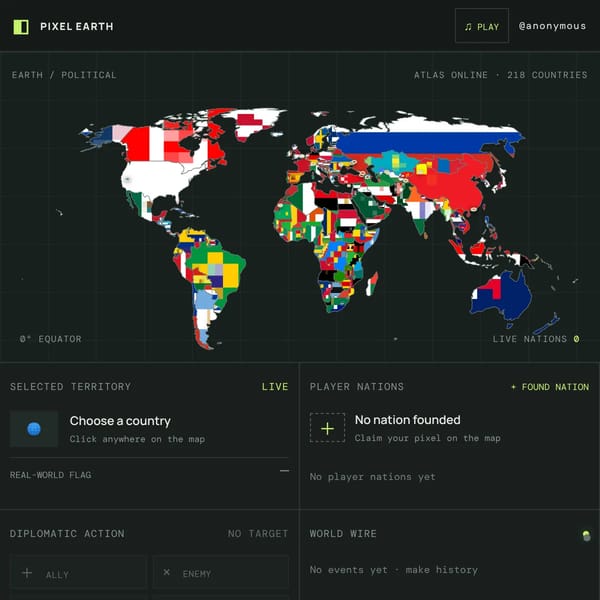Click 'No player nations yet' text
Viewport: 600px width, 600px height.
point(372,477)
